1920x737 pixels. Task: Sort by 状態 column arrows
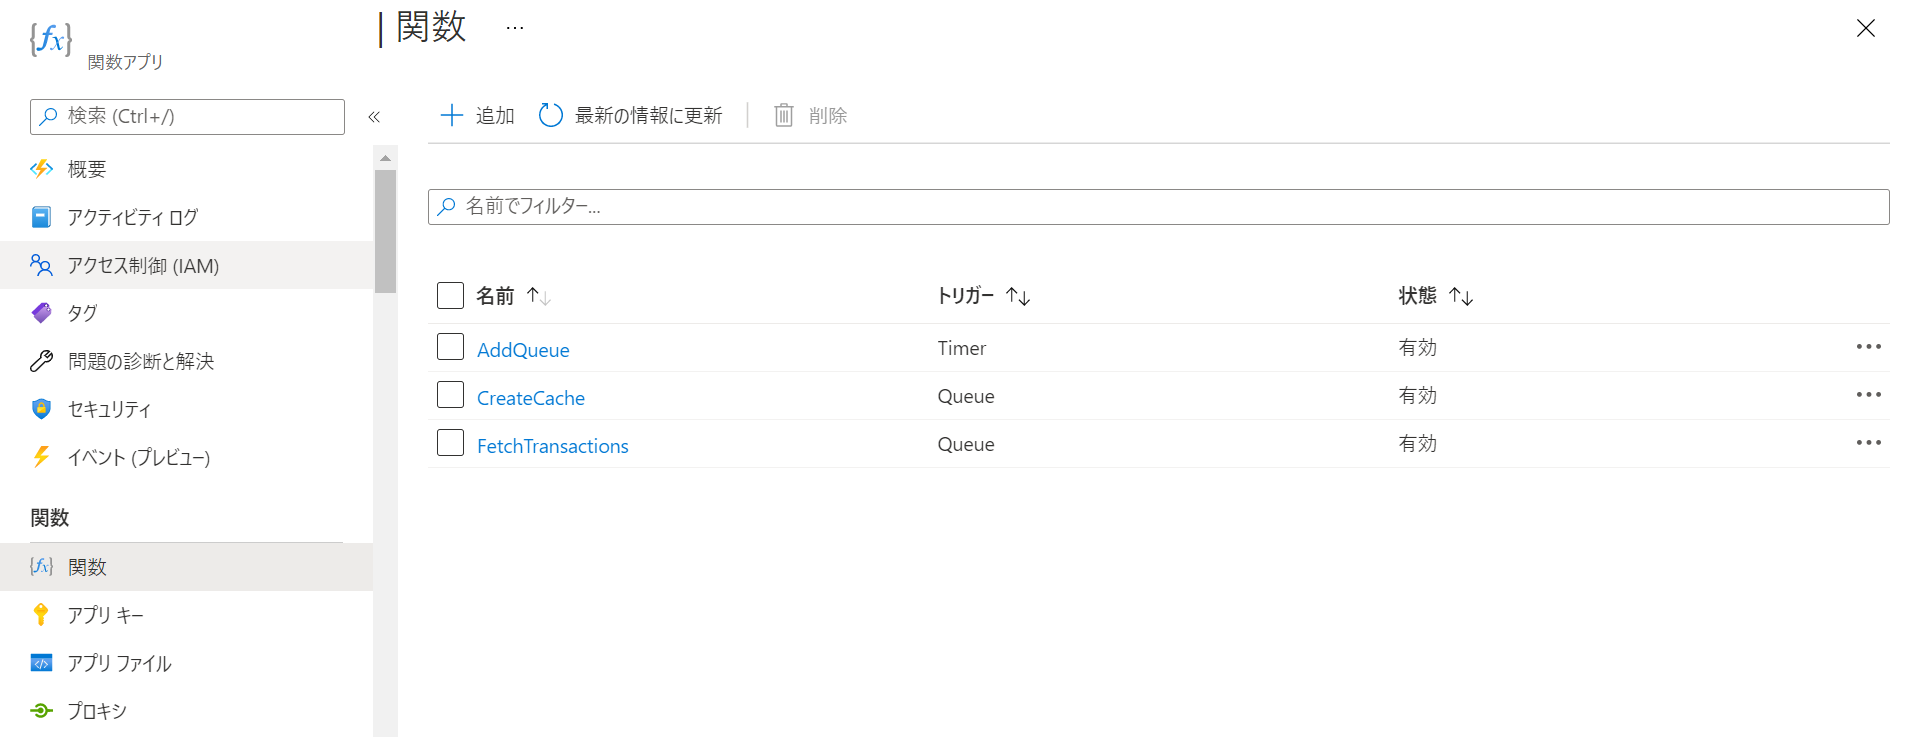tap(1461, 296)
